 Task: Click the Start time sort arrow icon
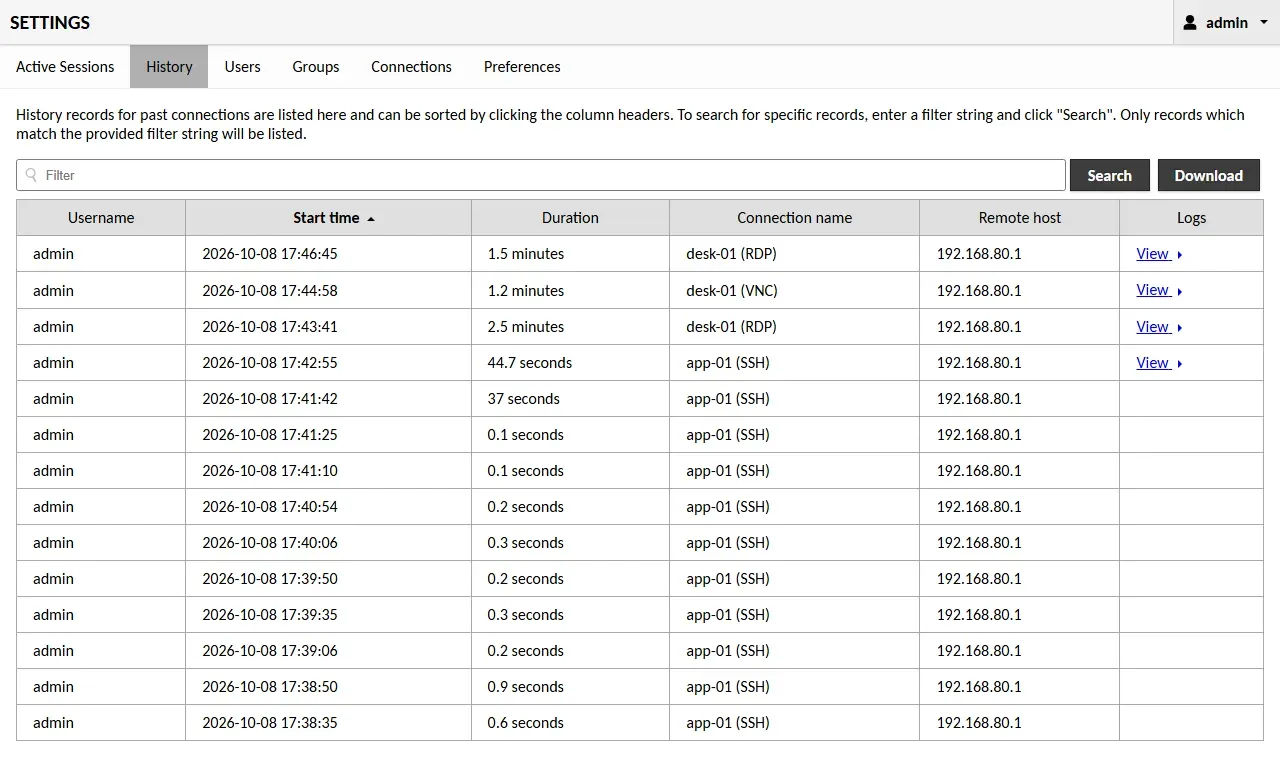(x=371, y=219)
